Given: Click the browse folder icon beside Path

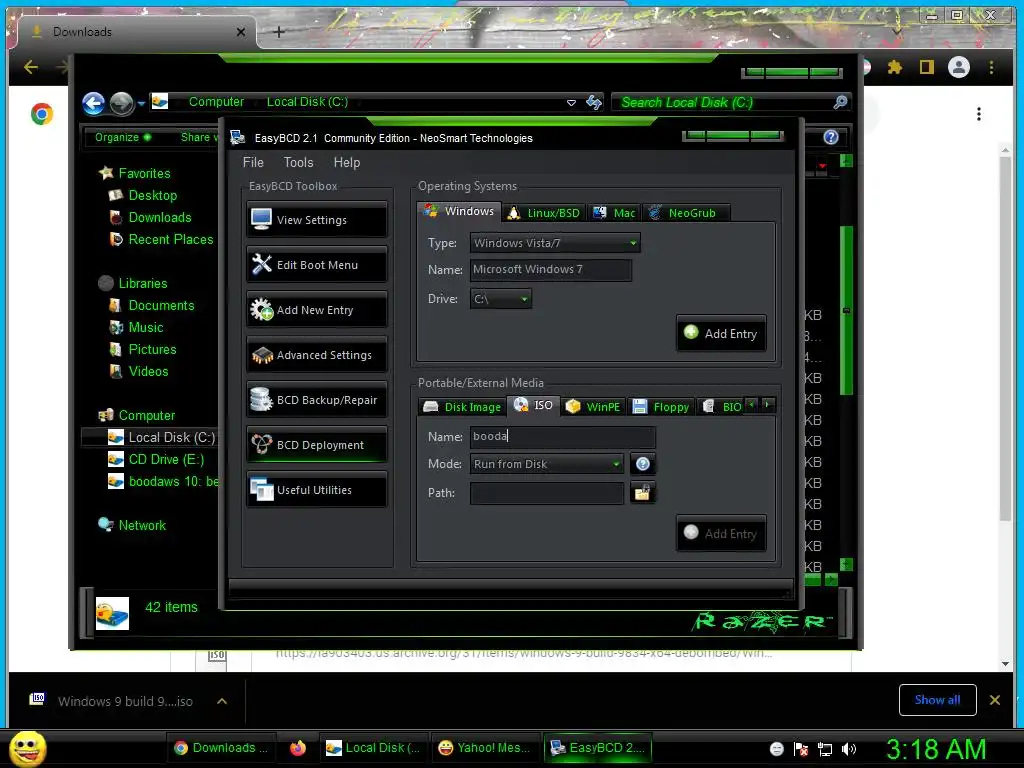Looking at the screenshot, I should 643,492.
